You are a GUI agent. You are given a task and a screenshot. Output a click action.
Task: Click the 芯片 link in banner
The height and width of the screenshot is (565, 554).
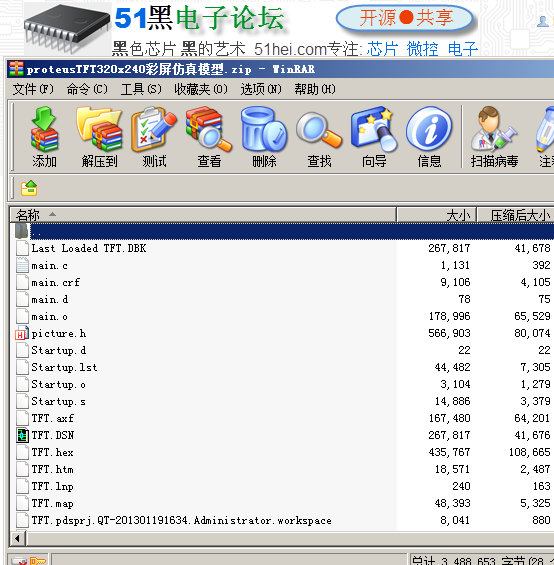coord(382,49)
